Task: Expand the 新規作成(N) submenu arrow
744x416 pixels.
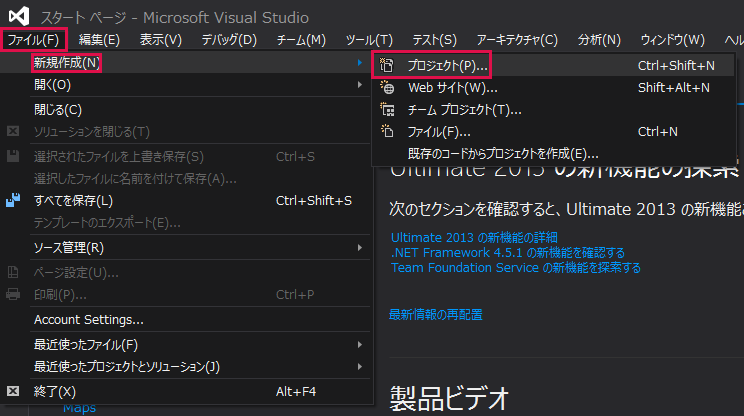Action: [360, 63]
